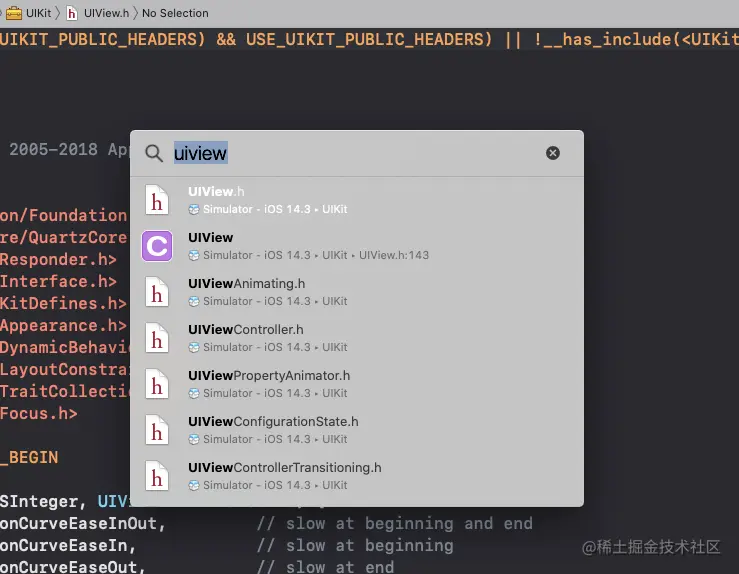Click SDK icon under UIViewPropertyAnimator.h subtitle

pos(194,393)
